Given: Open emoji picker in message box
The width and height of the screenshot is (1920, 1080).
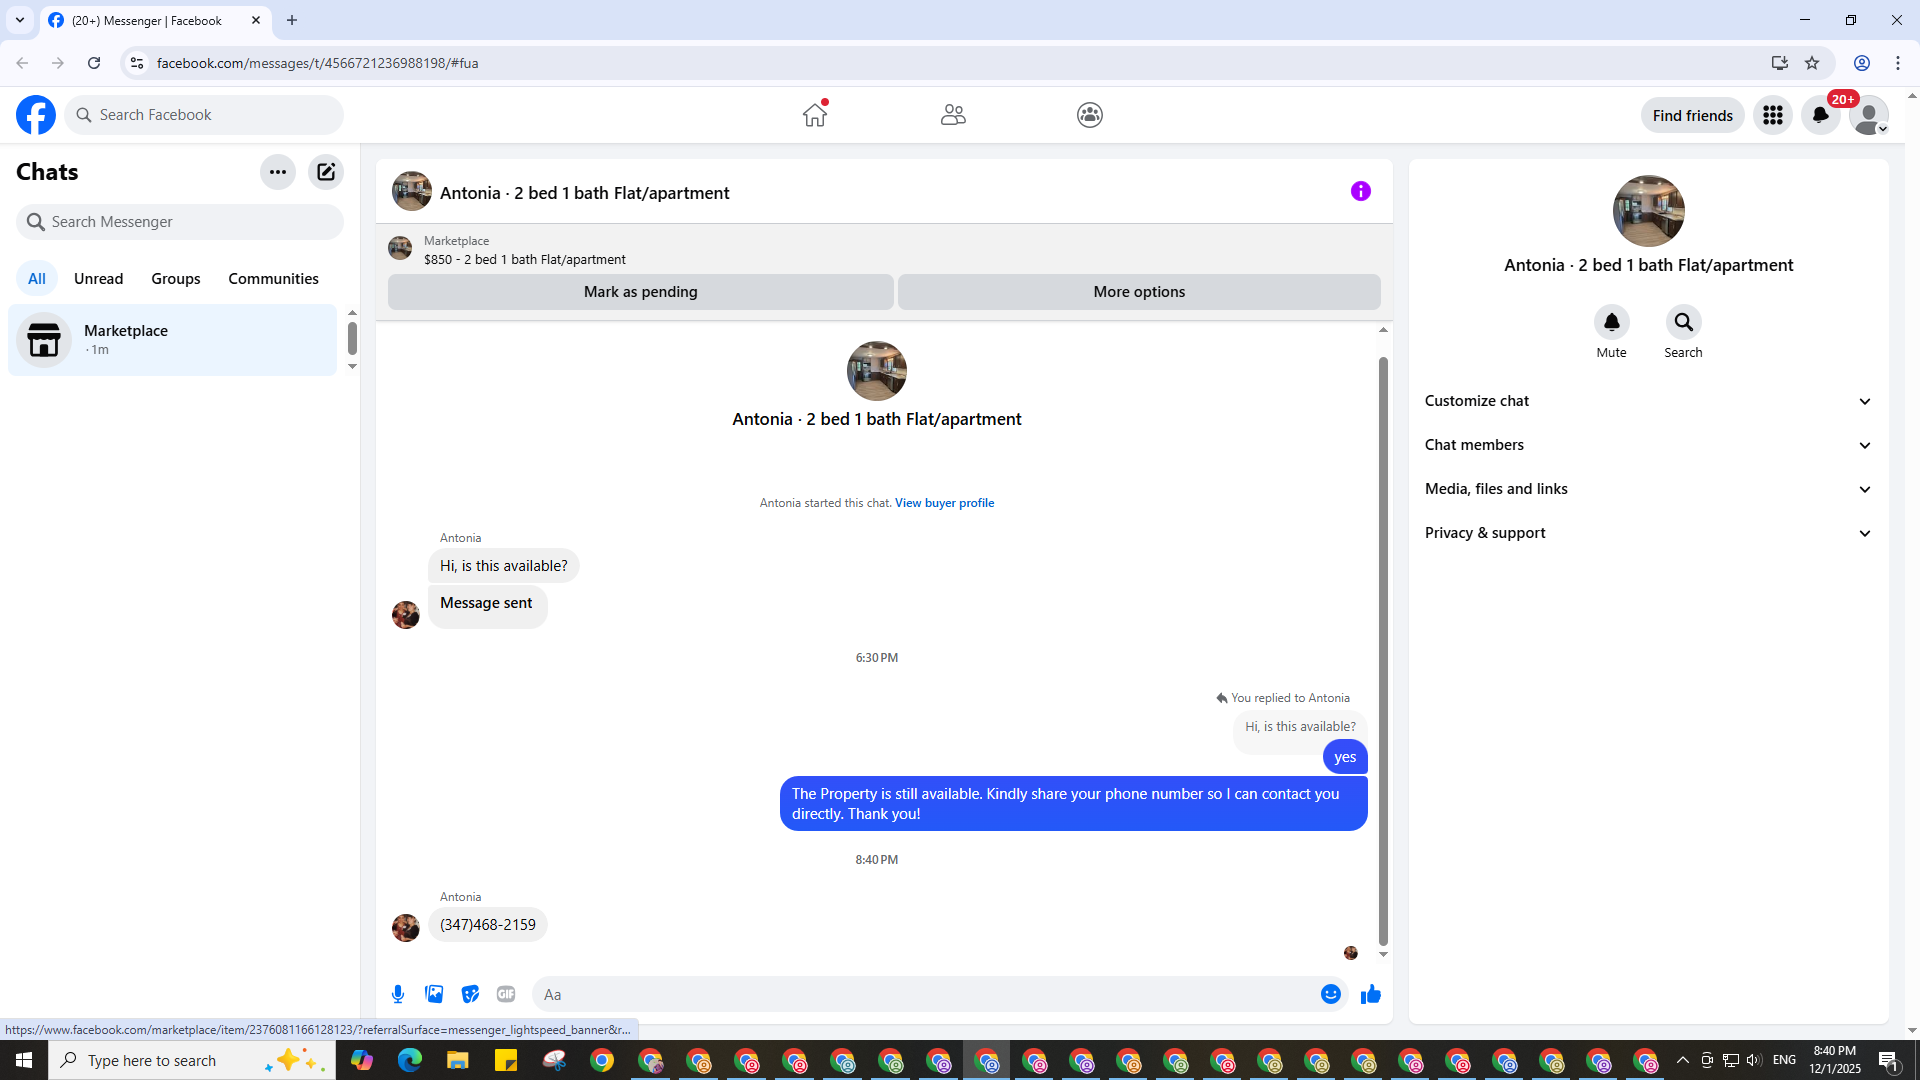Looking at the screenshot, I should 1331,994.
